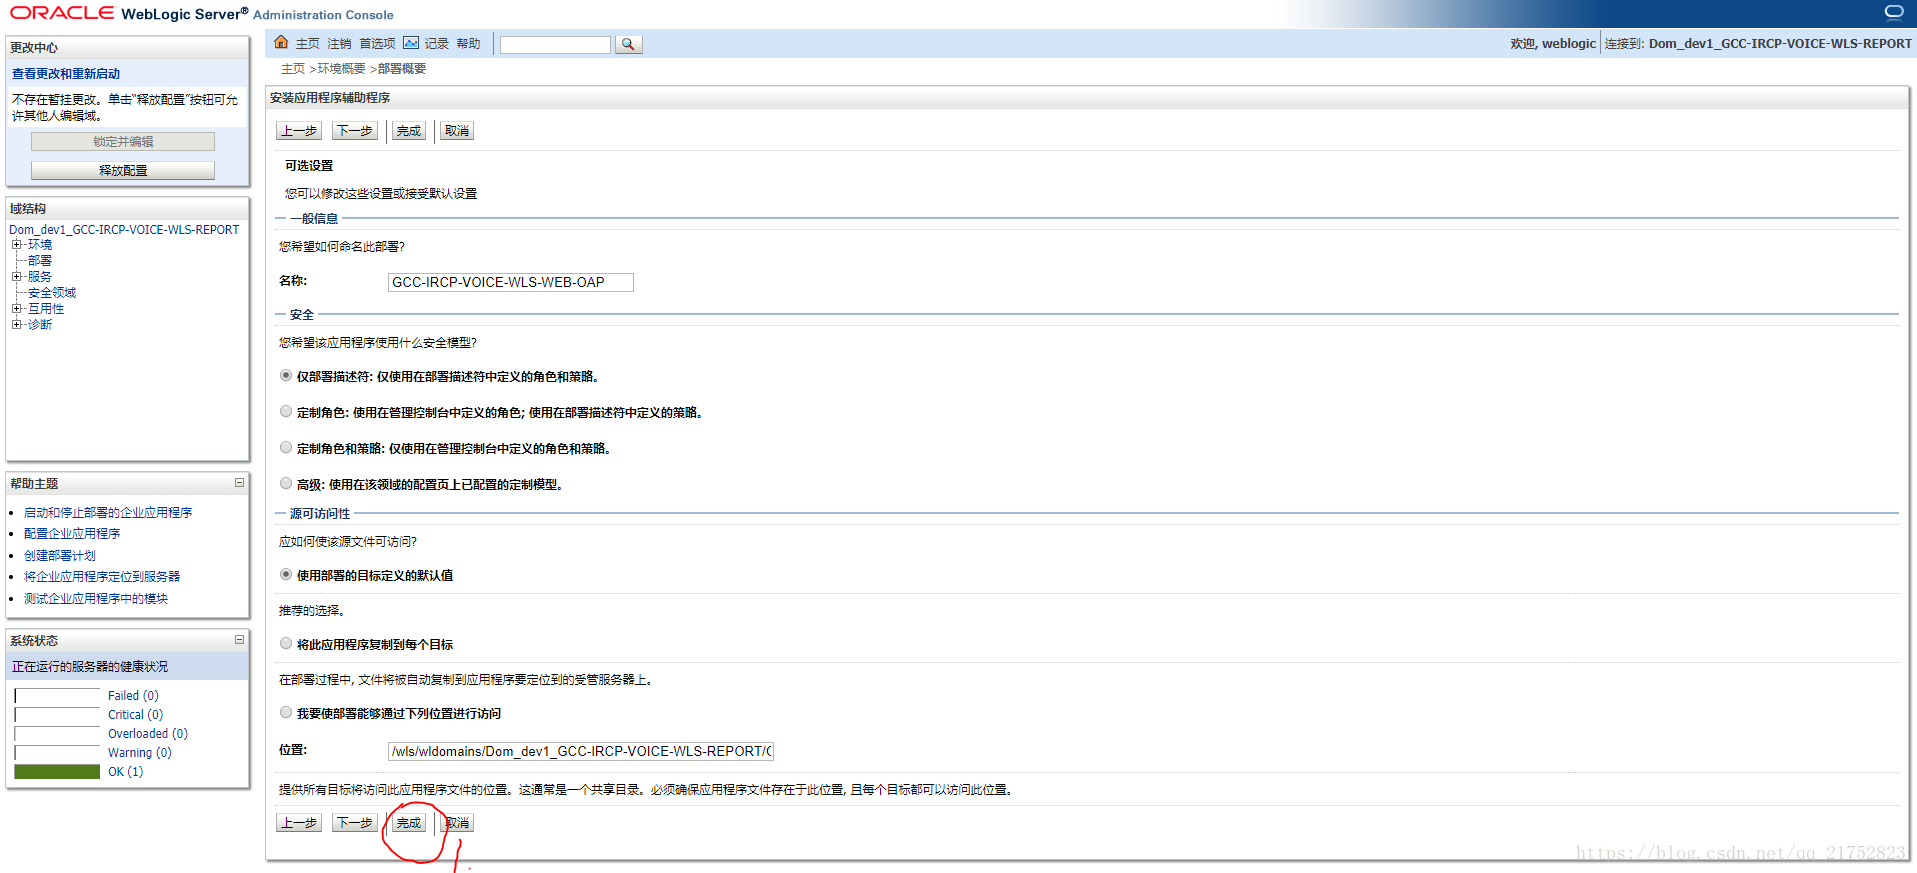
Task: Click the 名称 deployment name field
Action: click(510, 282)
